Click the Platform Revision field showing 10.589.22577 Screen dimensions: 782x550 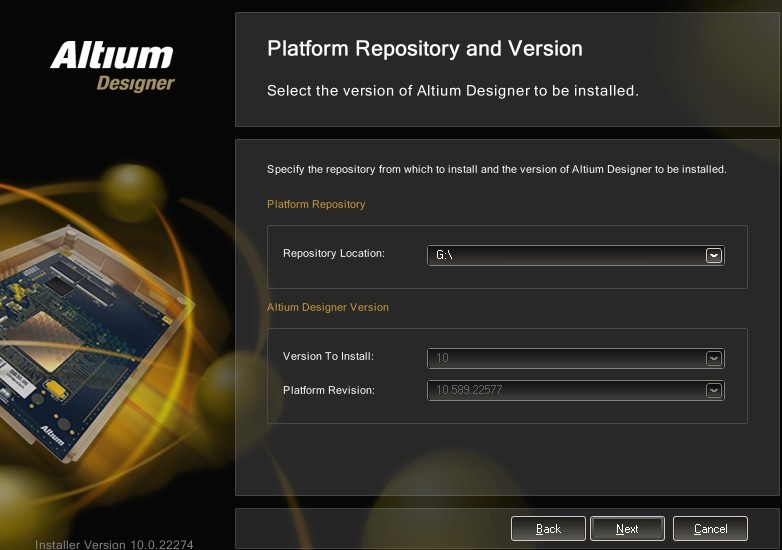point(576,390)
